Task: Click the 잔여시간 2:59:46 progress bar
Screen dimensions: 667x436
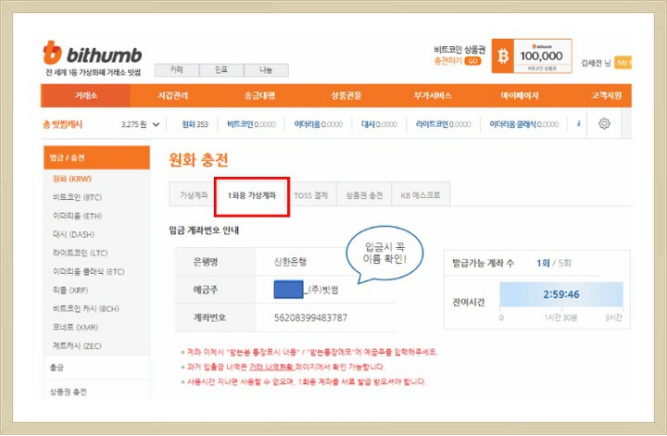Action: click(561, 294)
